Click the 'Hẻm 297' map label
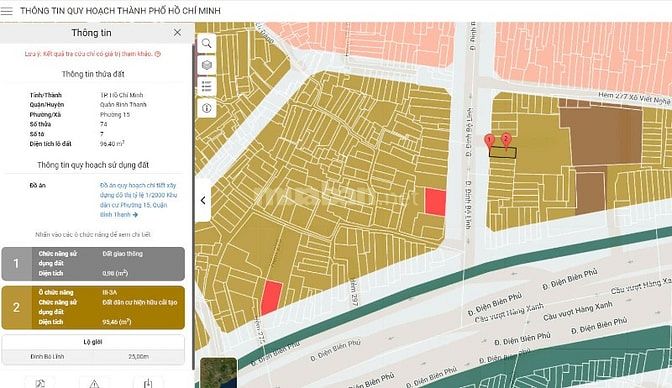 pos(354,292)
